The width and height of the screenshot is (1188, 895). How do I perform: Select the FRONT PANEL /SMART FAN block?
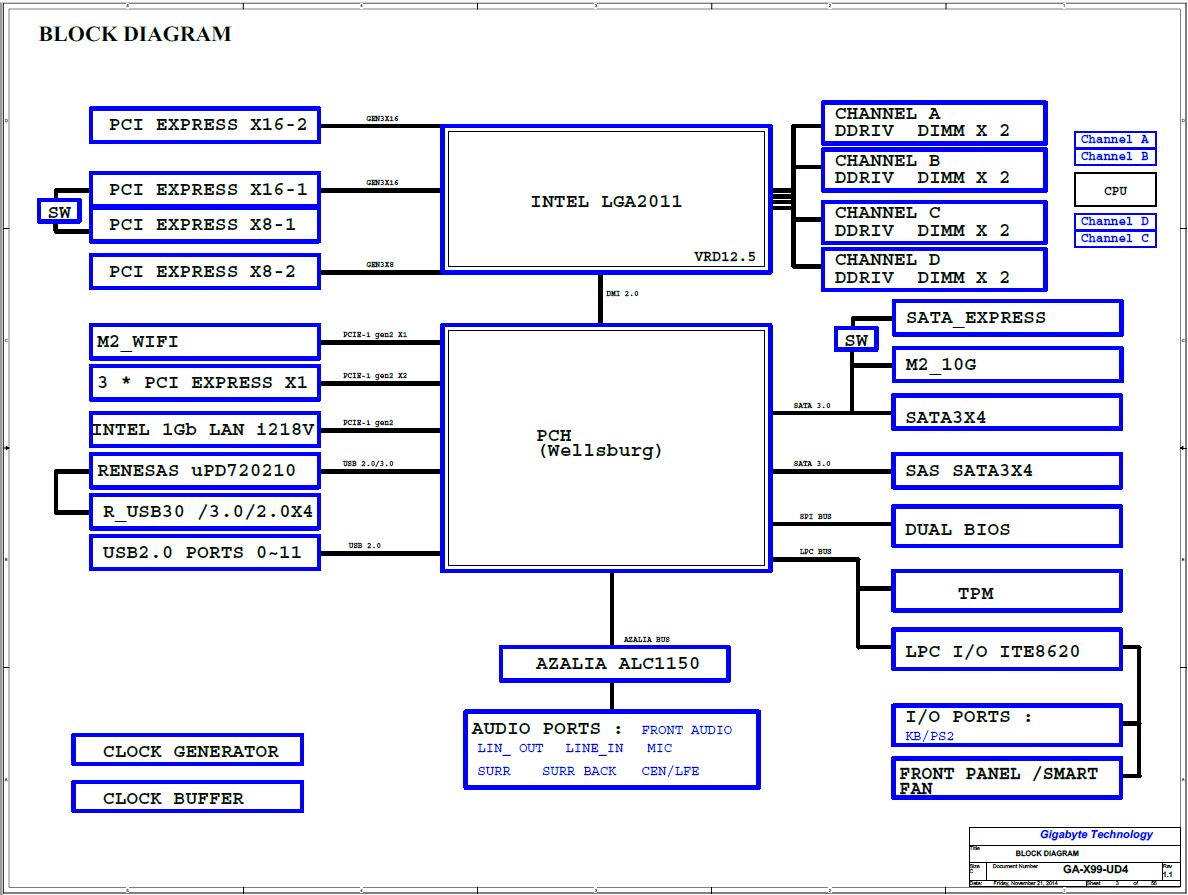click(x=1006, y=779)
